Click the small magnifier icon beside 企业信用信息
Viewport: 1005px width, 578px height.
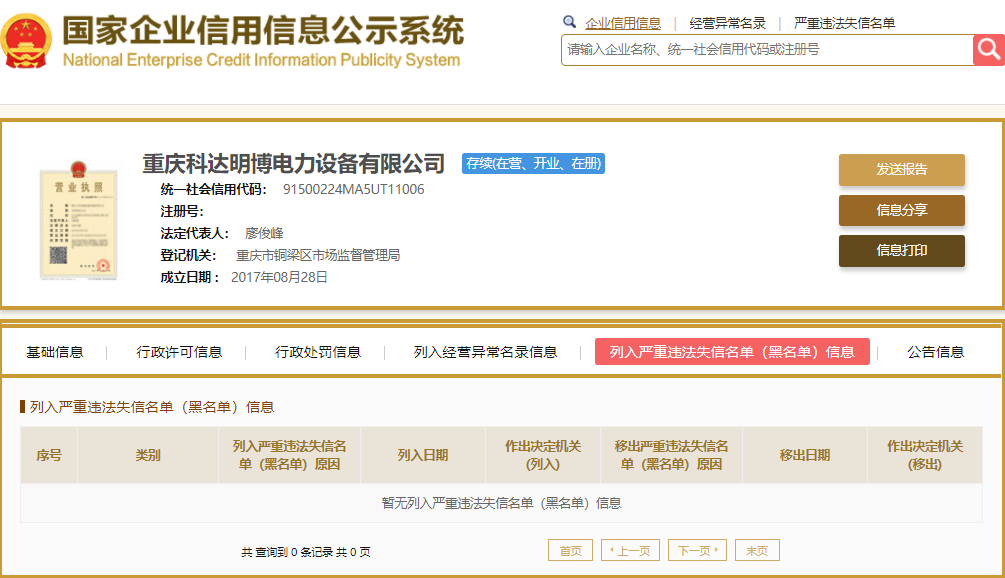click(x=570, y=22)
